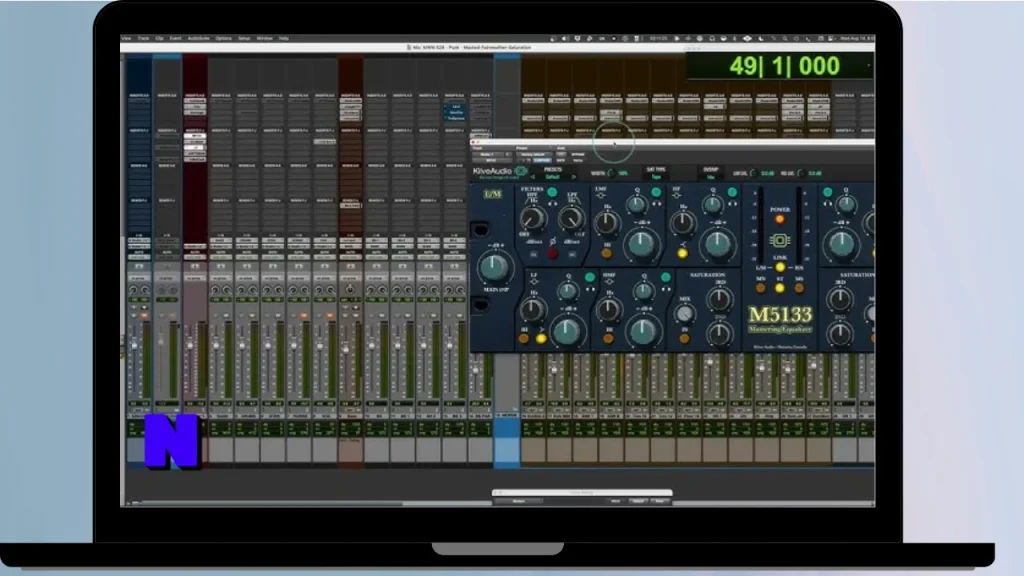Select MN mono mode
This screenshot has height=576, width=1024.
[x=760, y=288]
